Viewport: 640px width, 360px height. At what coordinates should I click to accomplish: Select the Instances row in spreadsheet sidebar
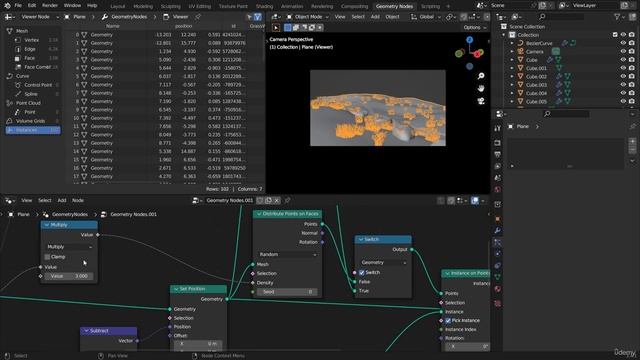(33, 130)
